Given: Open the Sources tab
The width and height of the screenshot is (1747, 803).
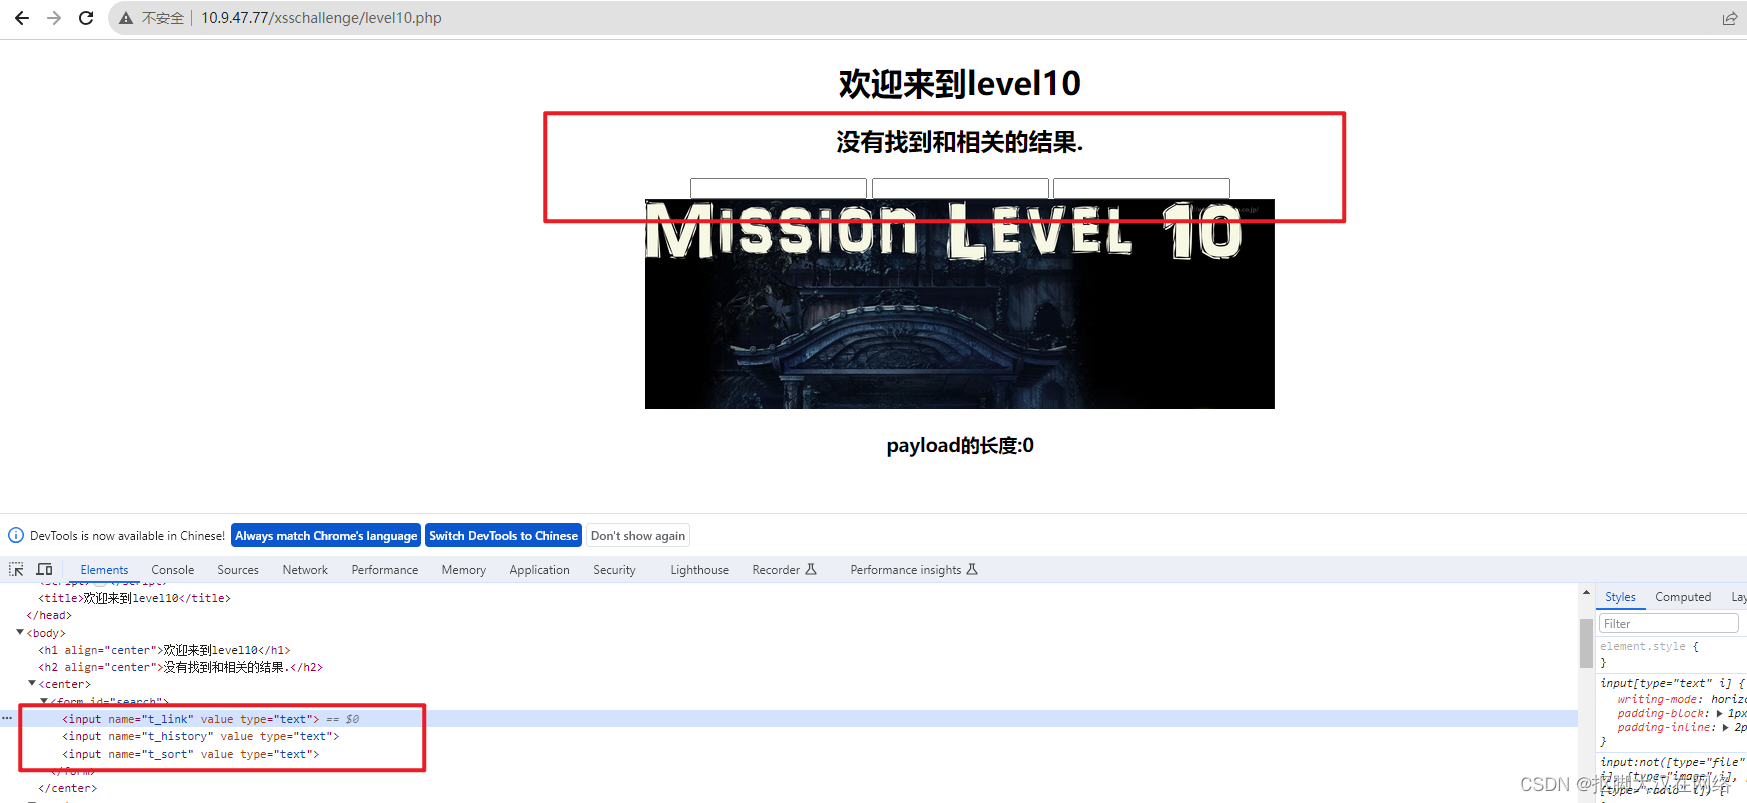Looking at the screenshot, I should 238,569.
